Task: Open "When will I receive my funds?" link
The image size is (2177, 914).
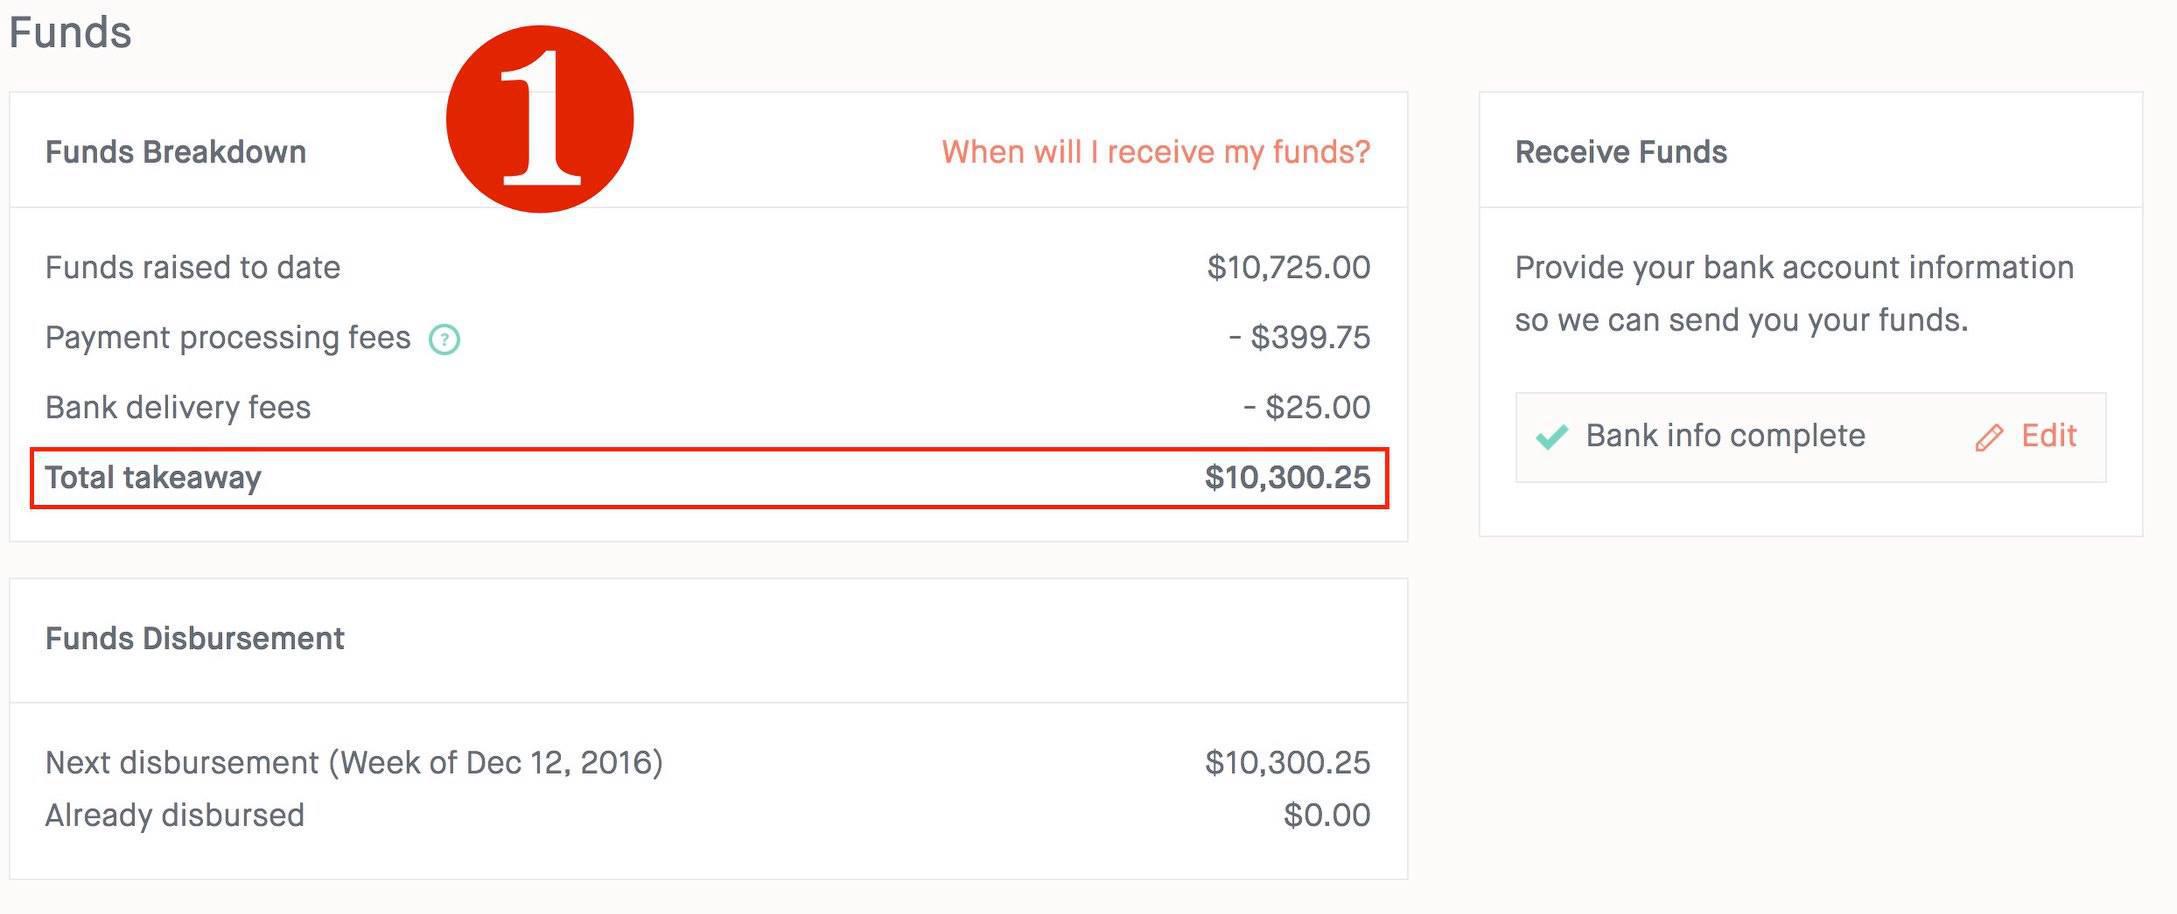Action: pos(1155,152)
